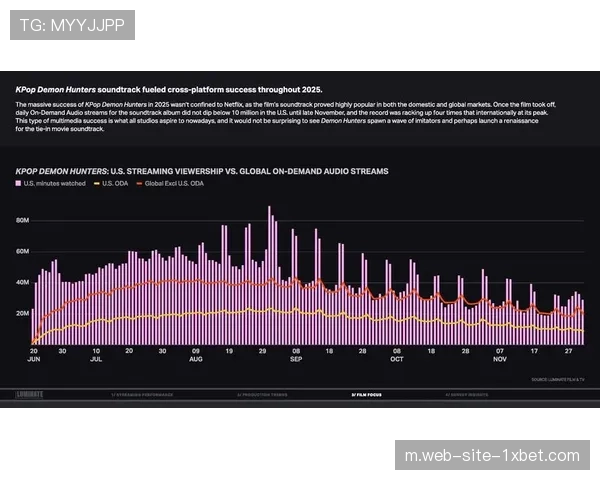Viewport: 600px width, 480px height.
Task: Click the 80M y-axis label
Action: tap(21, 219)
